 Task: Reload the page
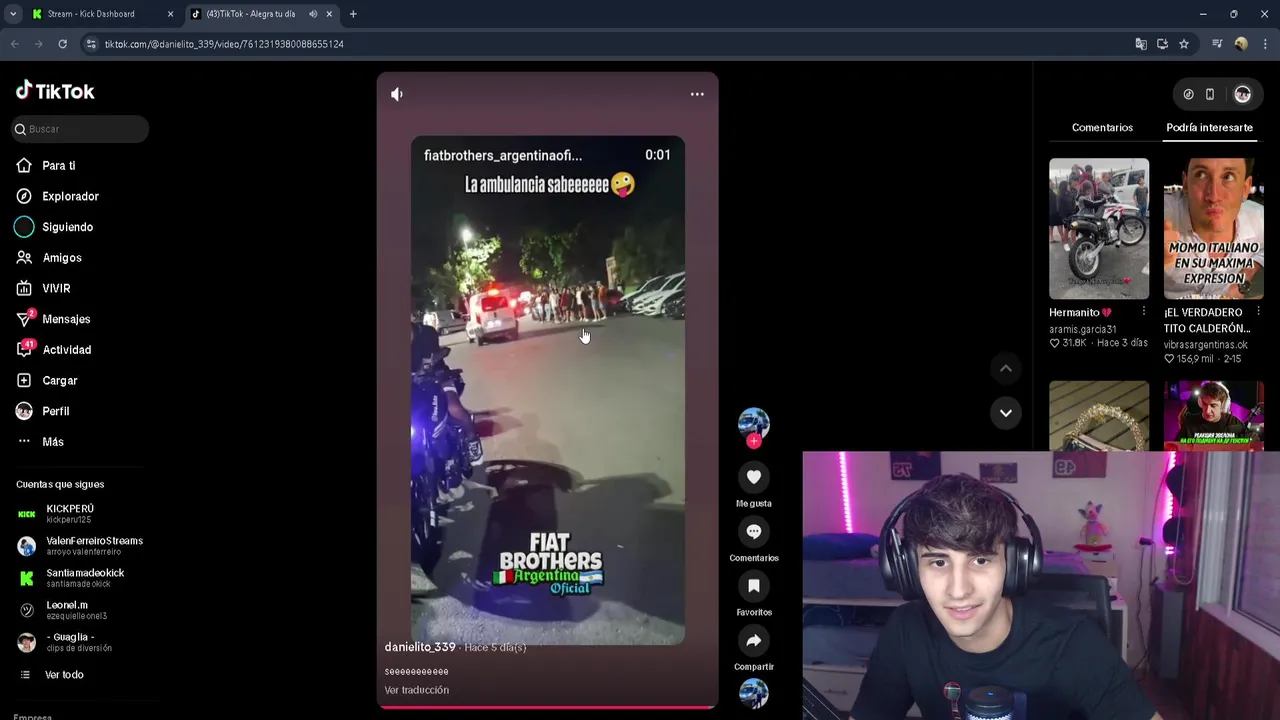(x=62, y=44)
